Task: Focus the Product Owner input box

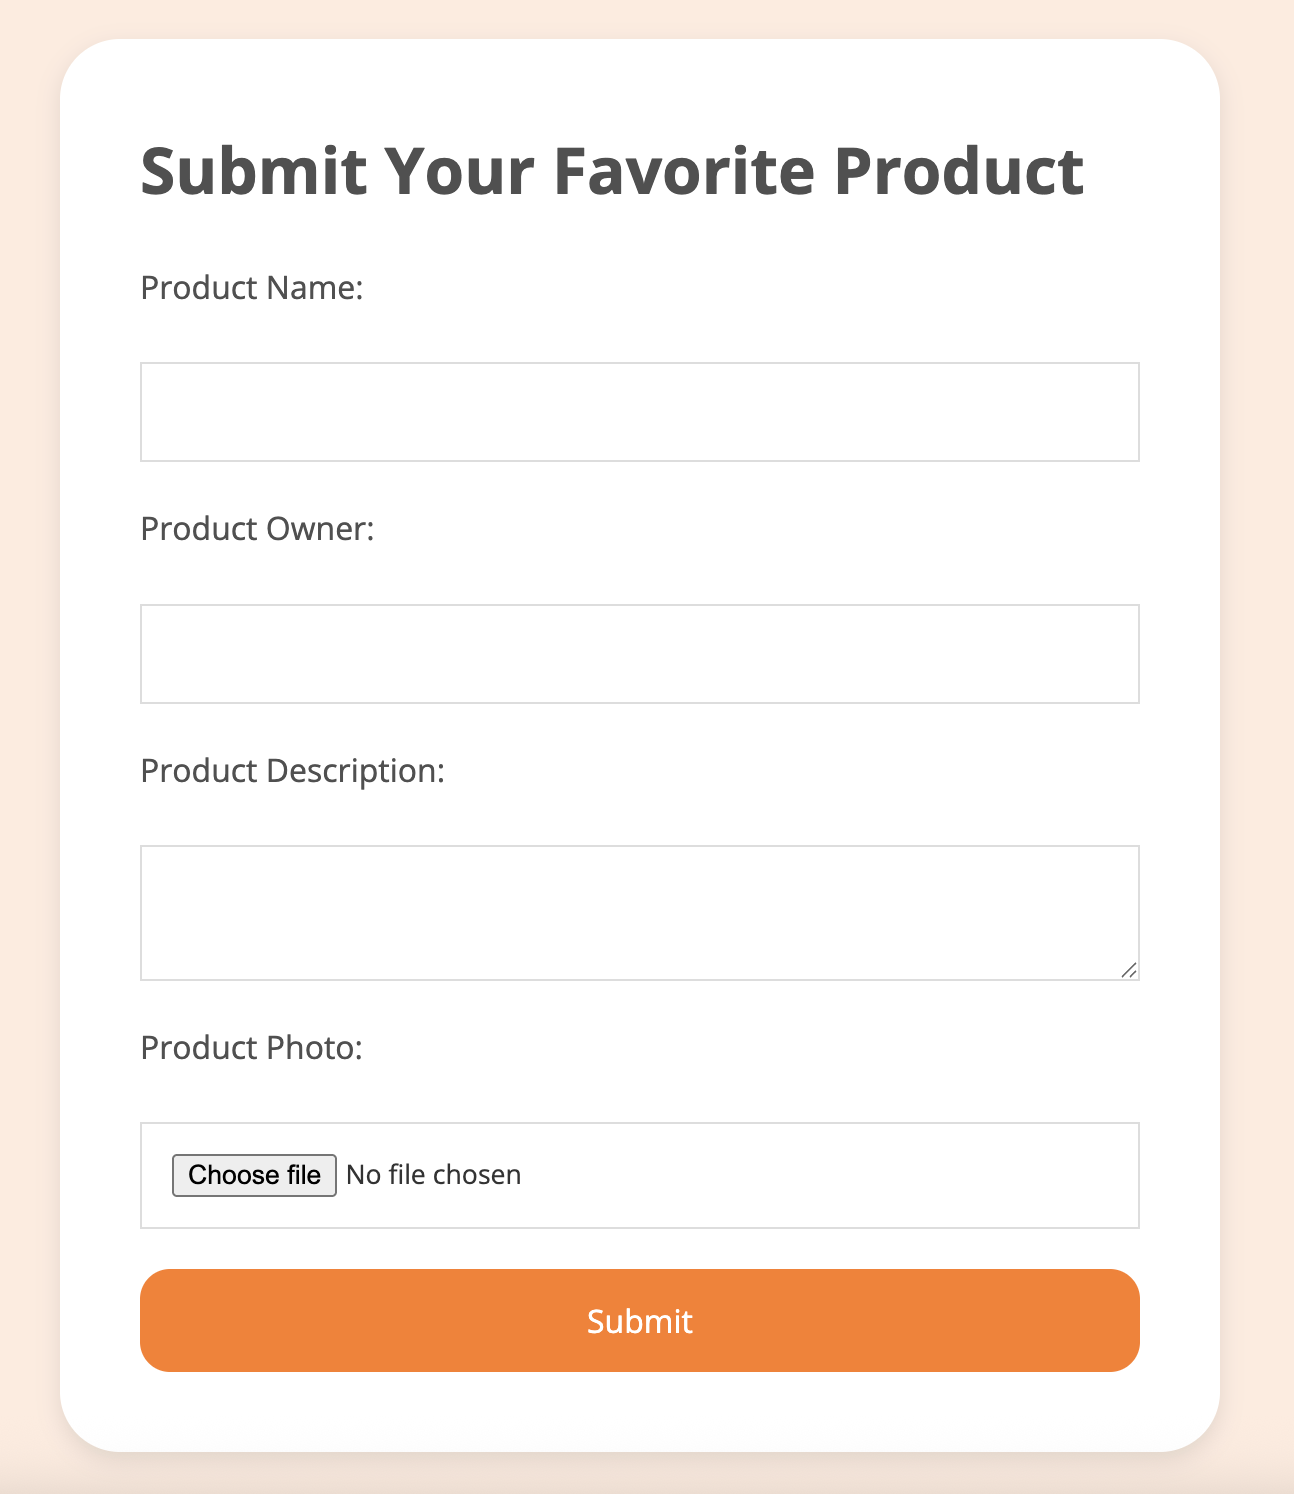Action: pos(639,654)
